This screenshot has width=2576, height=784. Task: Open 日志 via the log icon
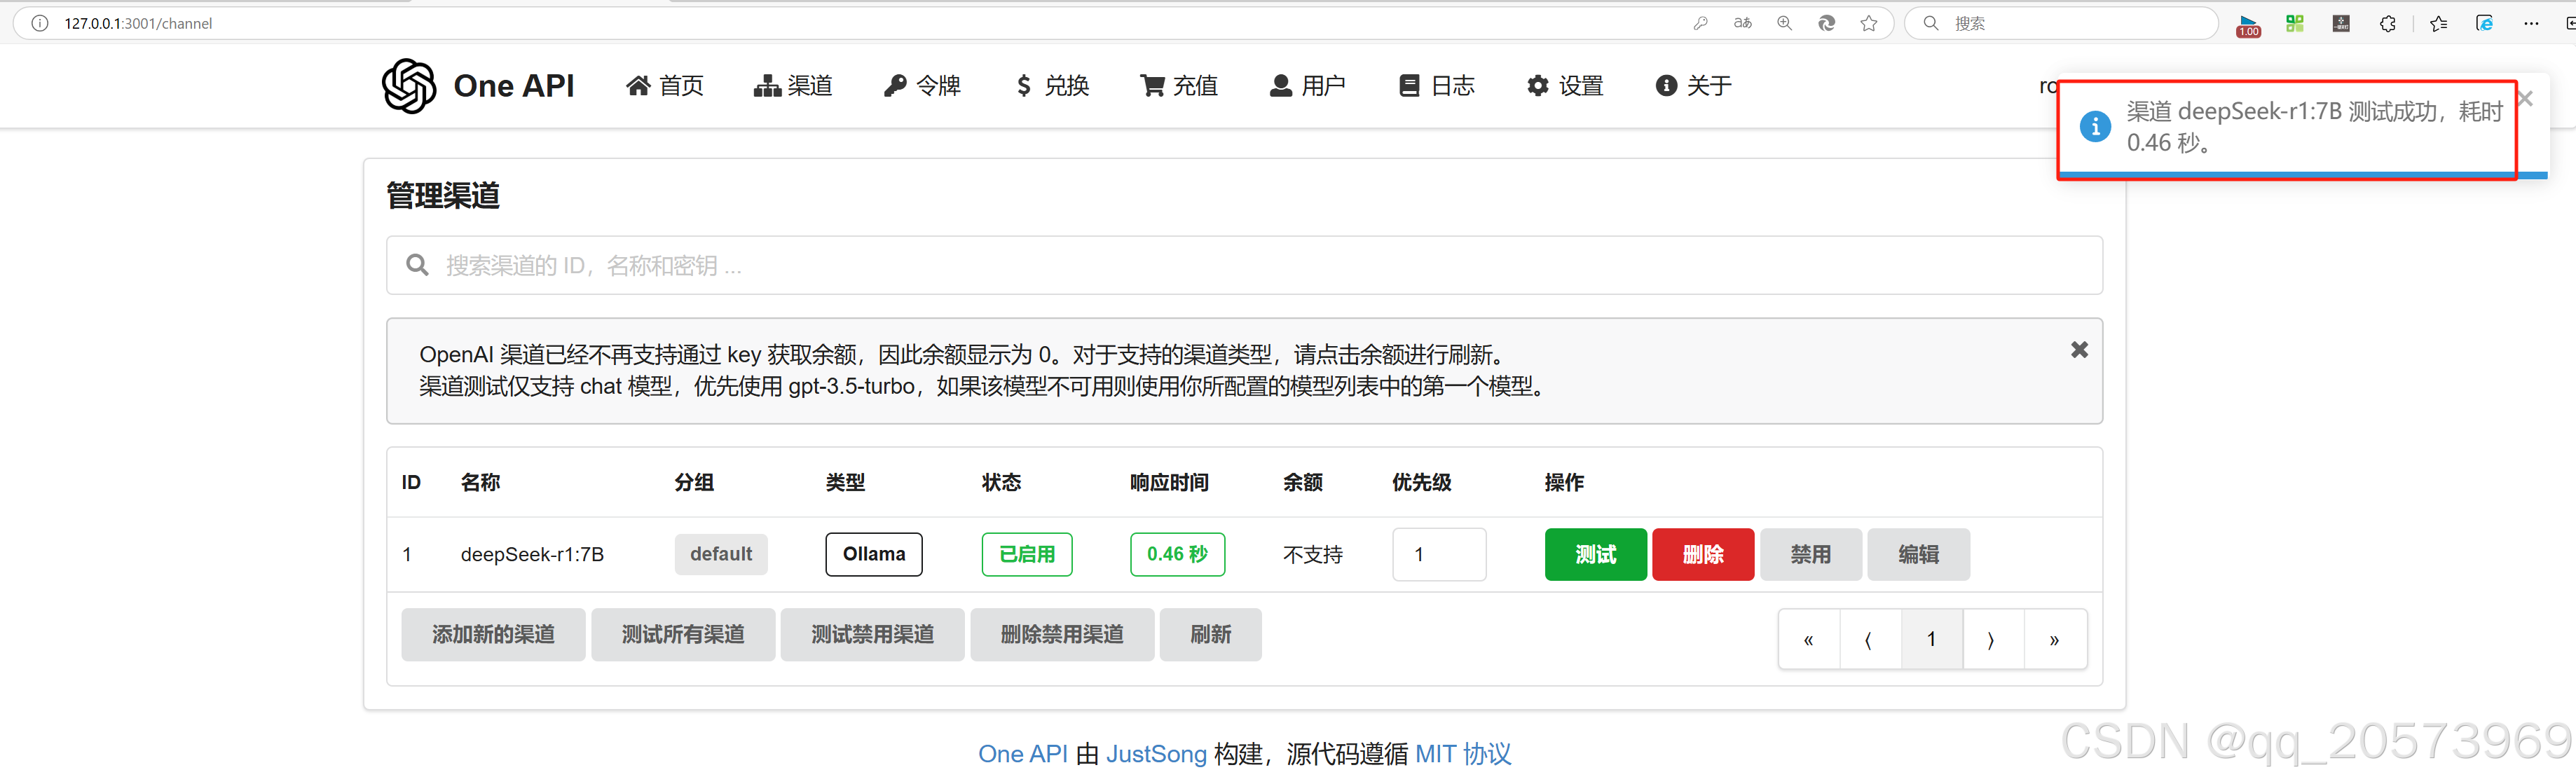point(1409,86)
